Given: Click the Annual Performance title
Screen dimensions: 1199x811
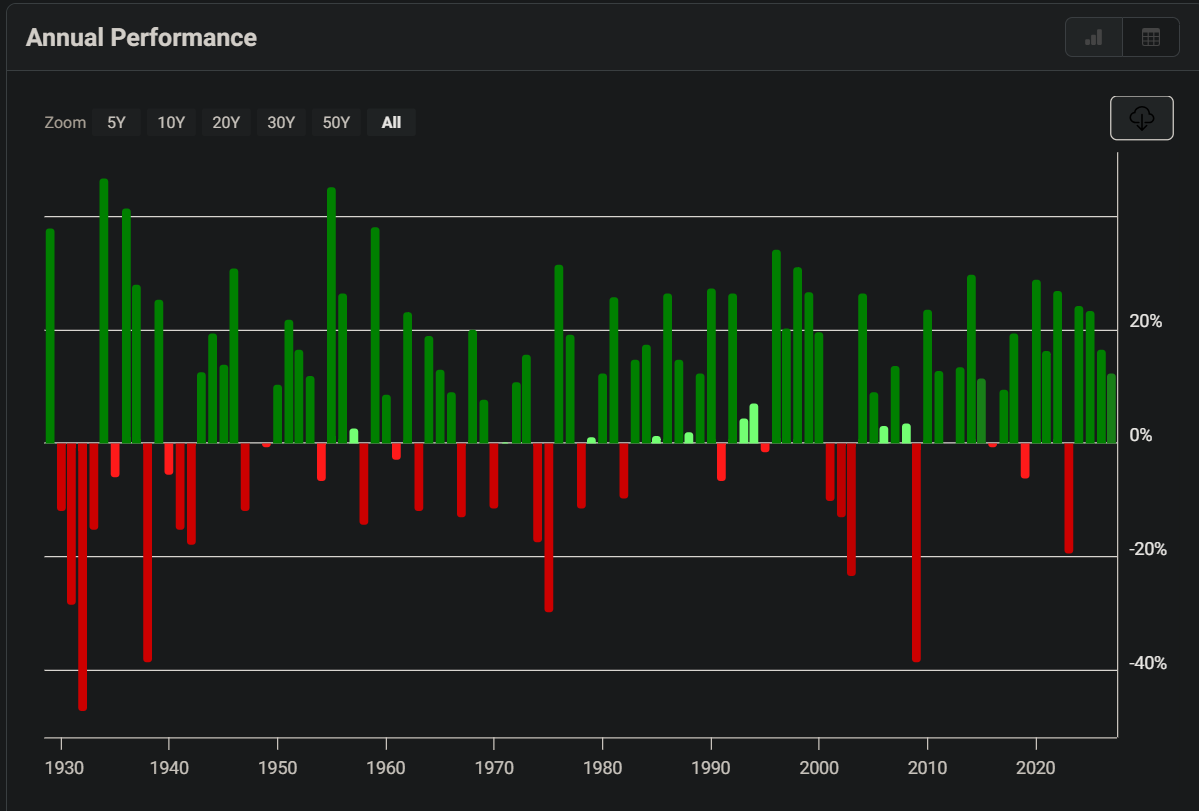Looking at the screenshot, I should click(141, 37).
